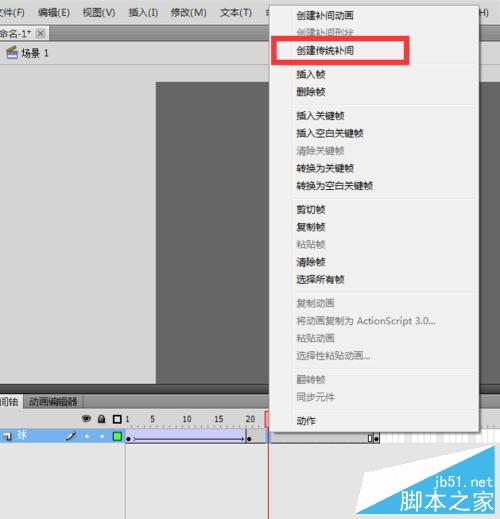Choose 转换为关键帧 menu entry
Image resolution: width=500 pixels, height=519 pixels.
(325, 168)
